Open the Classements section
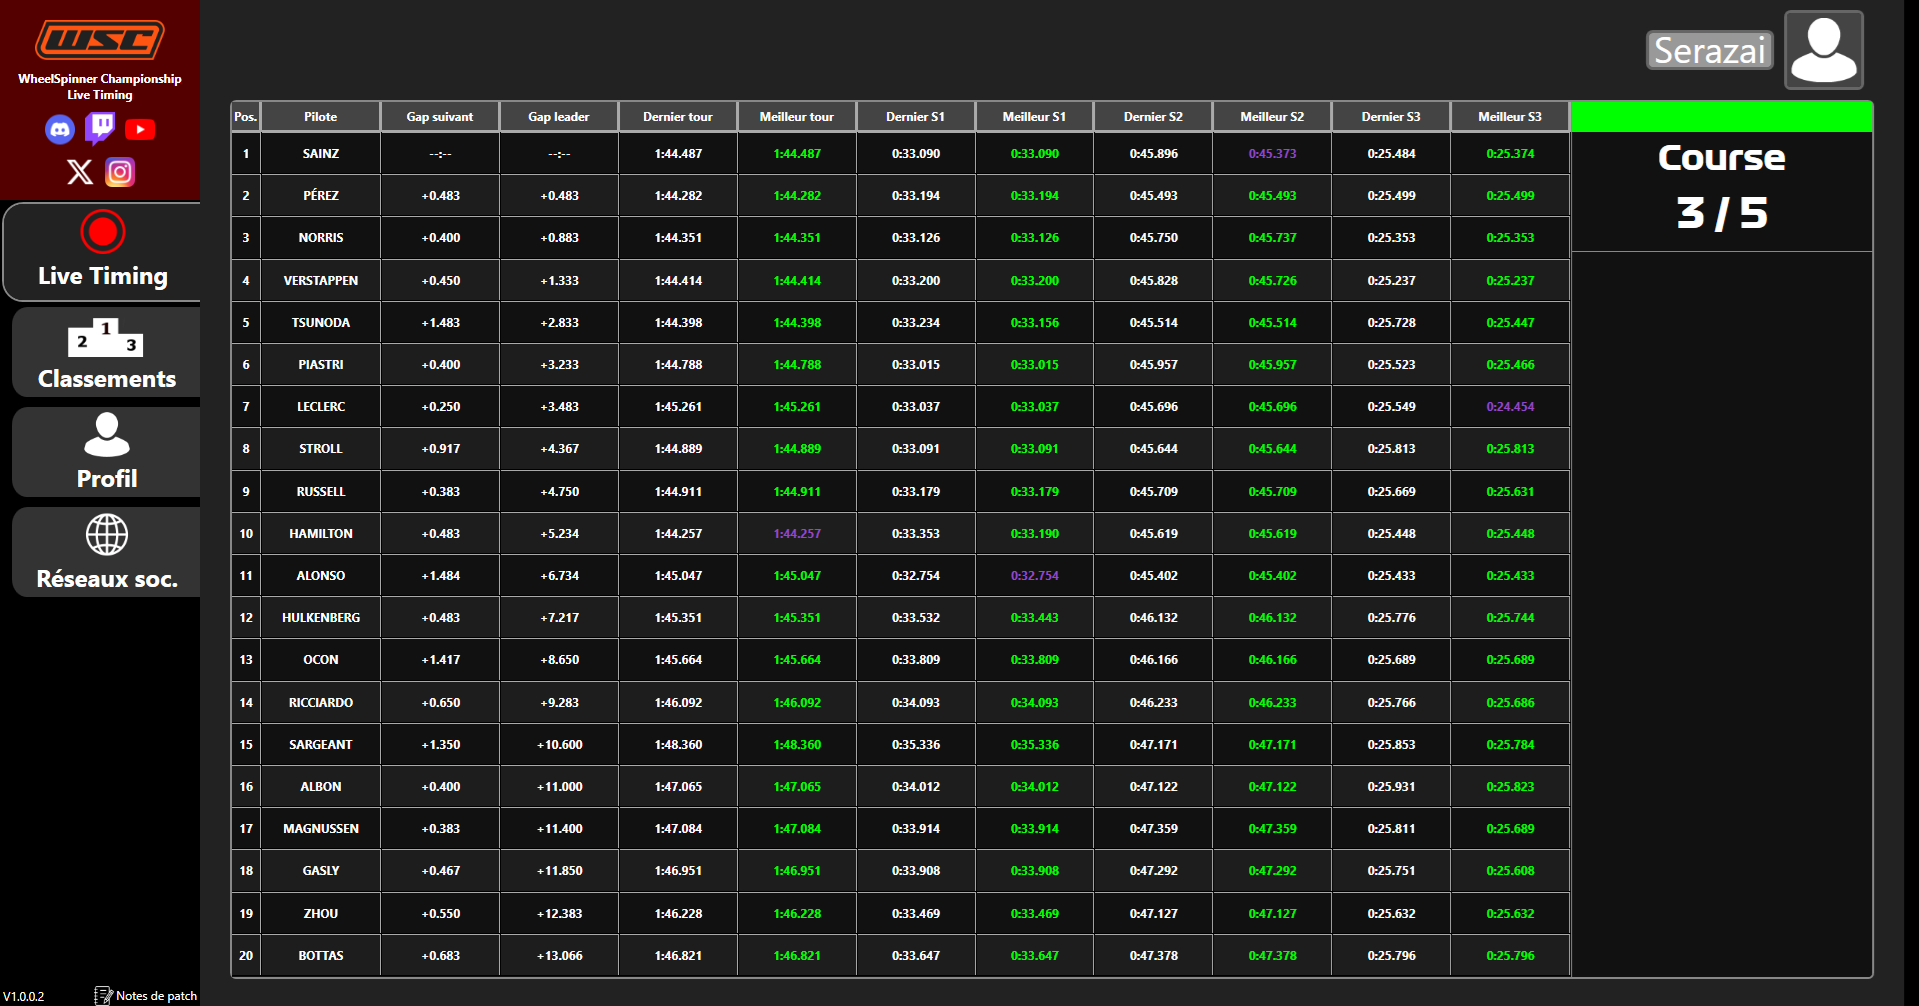 [106, 352]
